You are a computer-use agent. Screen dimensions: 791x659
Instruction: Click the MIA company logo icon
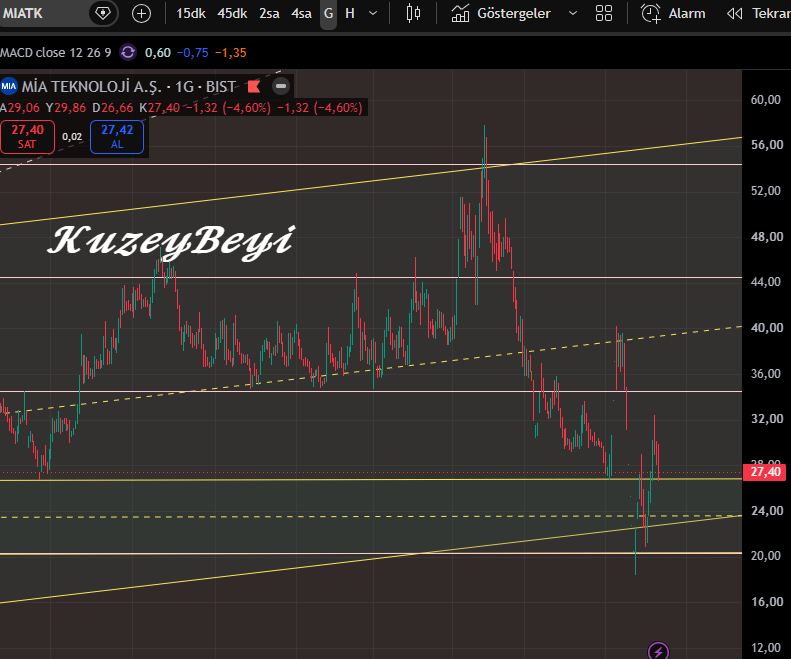[9, 86]
